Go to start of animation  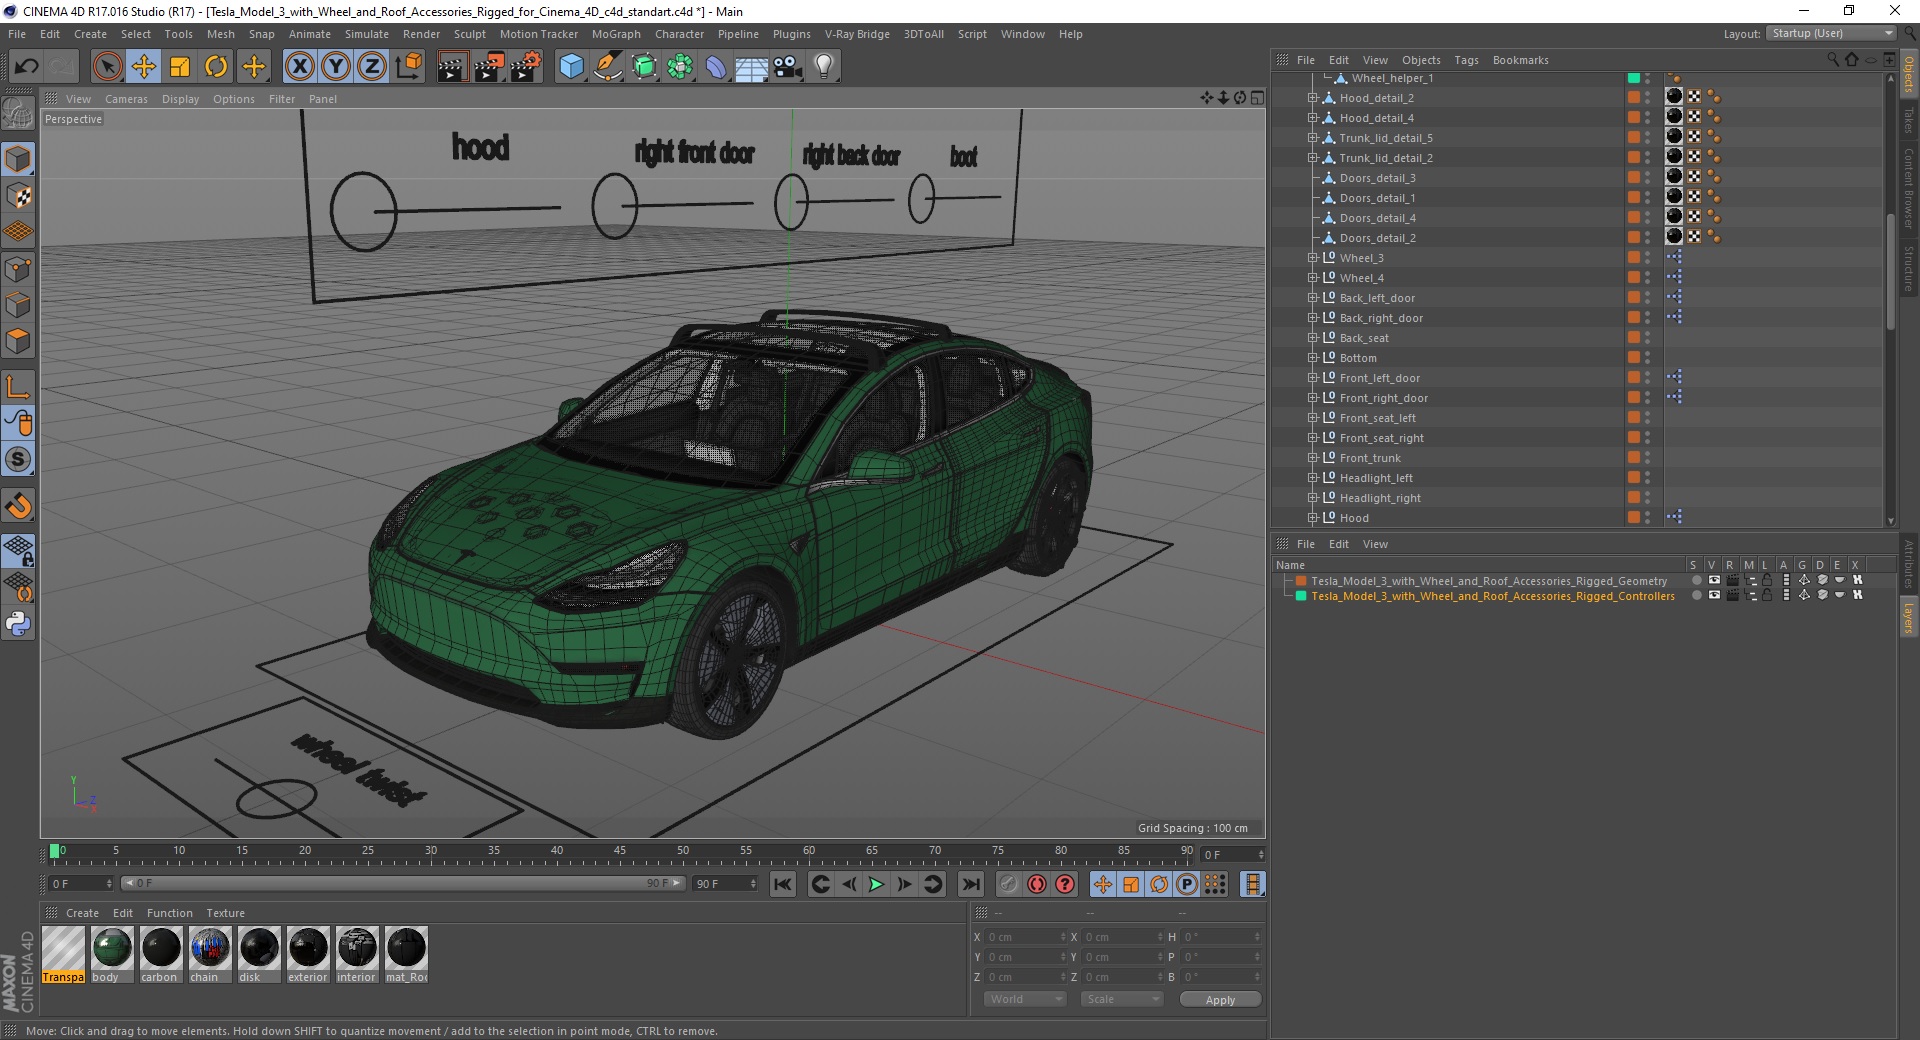pyautogui.click(x=783, y=884)
